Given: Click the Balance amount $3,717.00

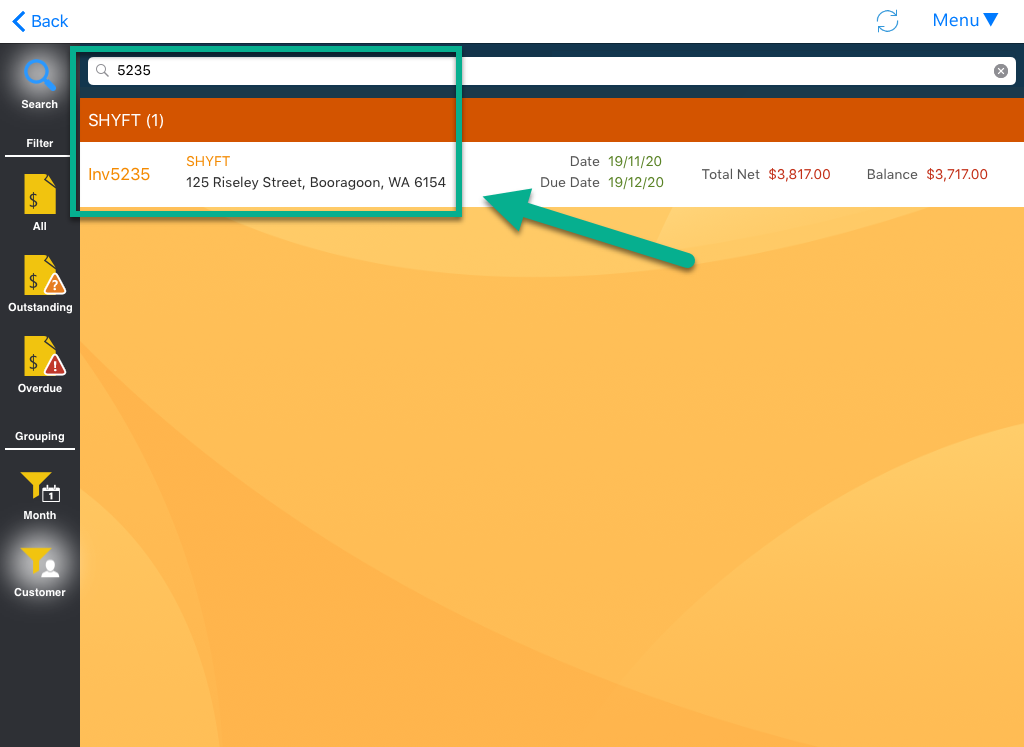Looking at the screenshot, I should tap(956, 174).
